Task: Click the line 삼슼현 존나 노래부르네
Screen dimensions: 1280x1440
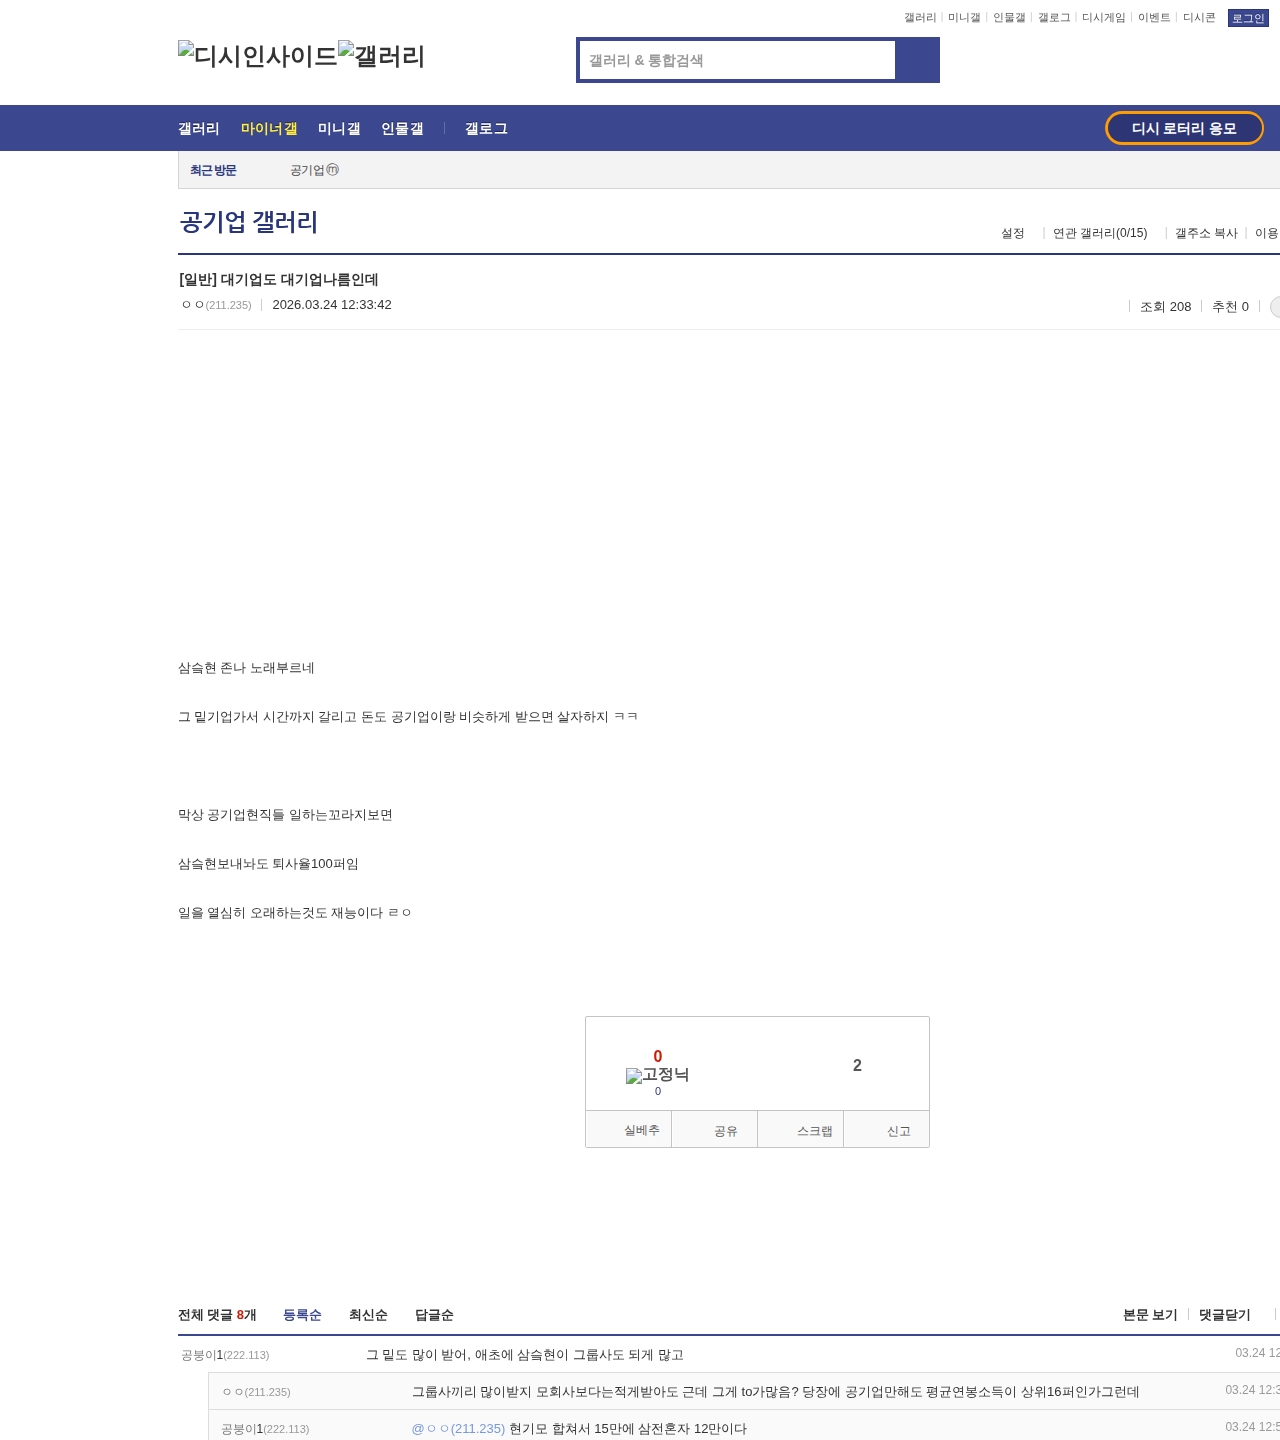Action: coord(246,668)
